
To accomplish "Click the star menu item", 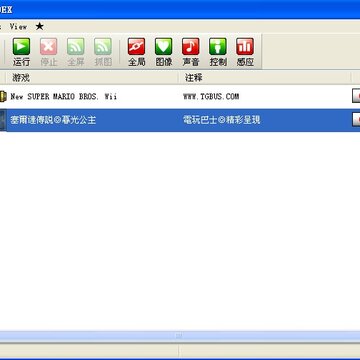I will pyautogui.click(x=39, y=26).
